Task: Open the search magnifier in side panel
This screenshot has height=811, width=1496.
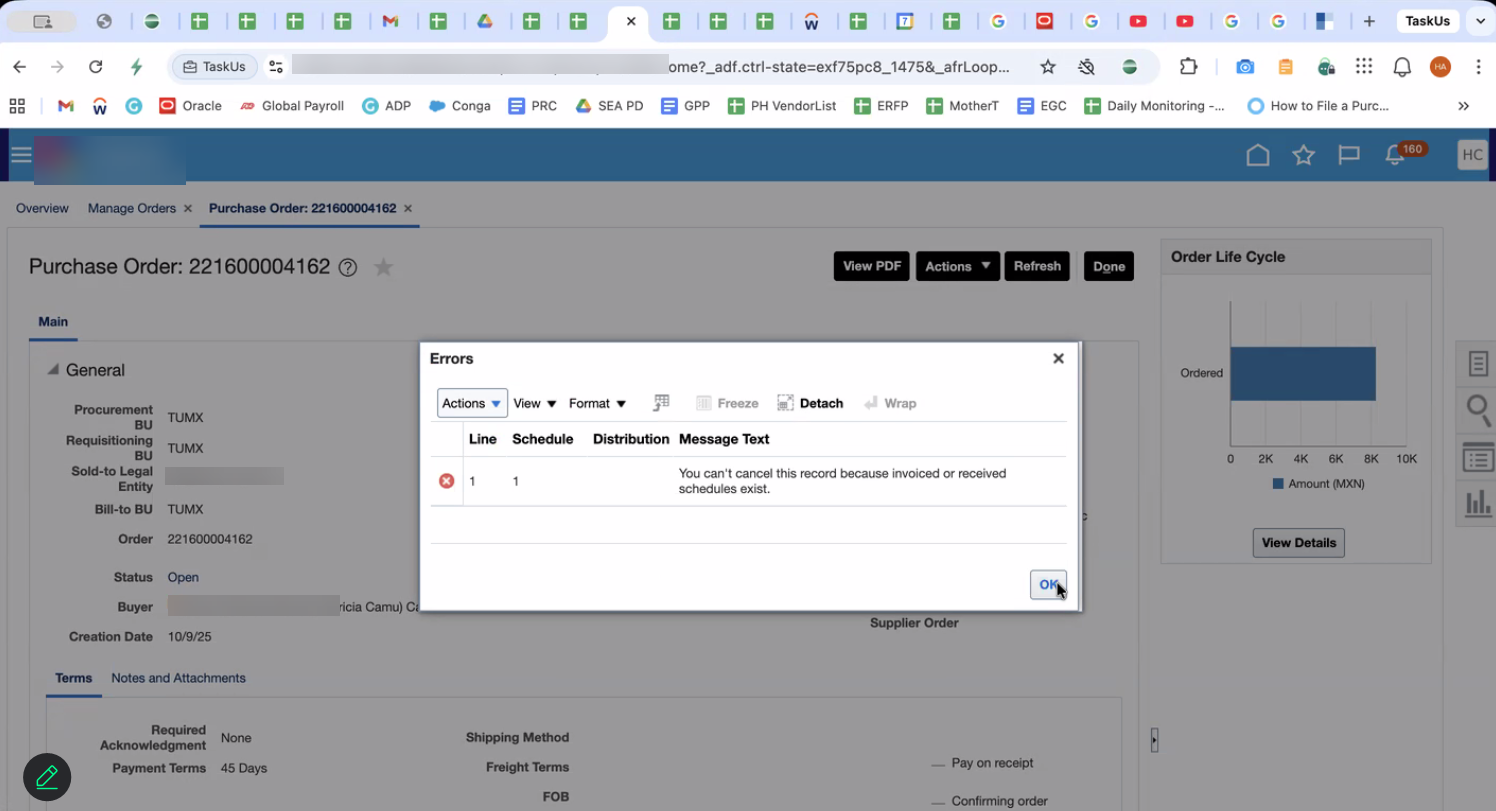Action: coord(1478,409)
